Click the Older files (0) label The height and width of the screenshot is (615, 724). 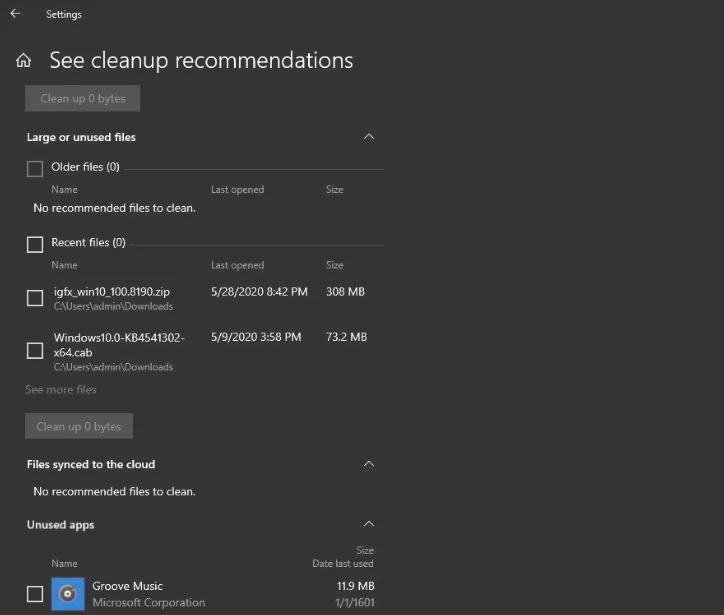point(85,167)
